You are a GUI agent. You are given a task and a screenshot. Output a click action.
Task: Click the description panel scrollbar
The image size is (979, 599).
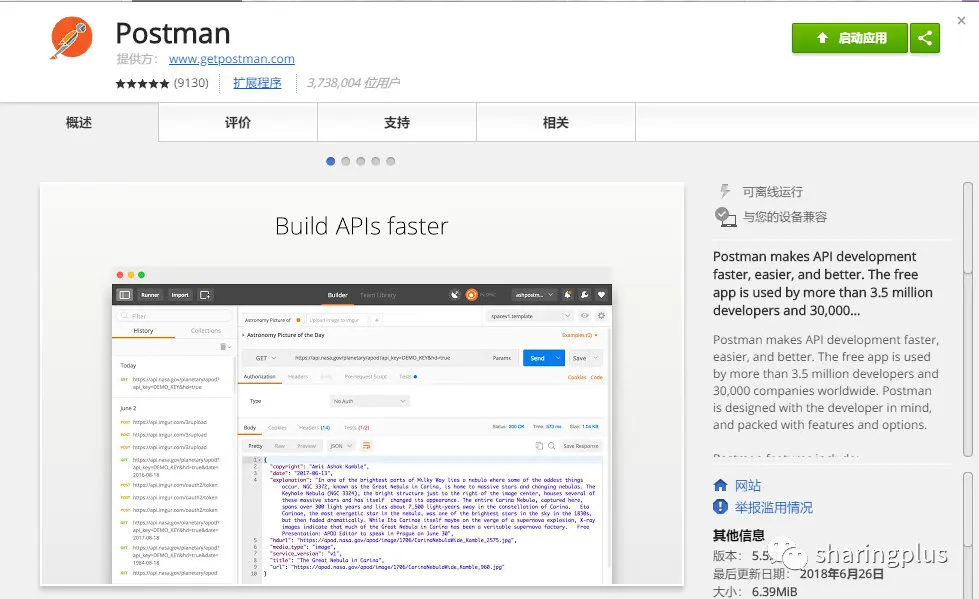(x=968, y=228)
